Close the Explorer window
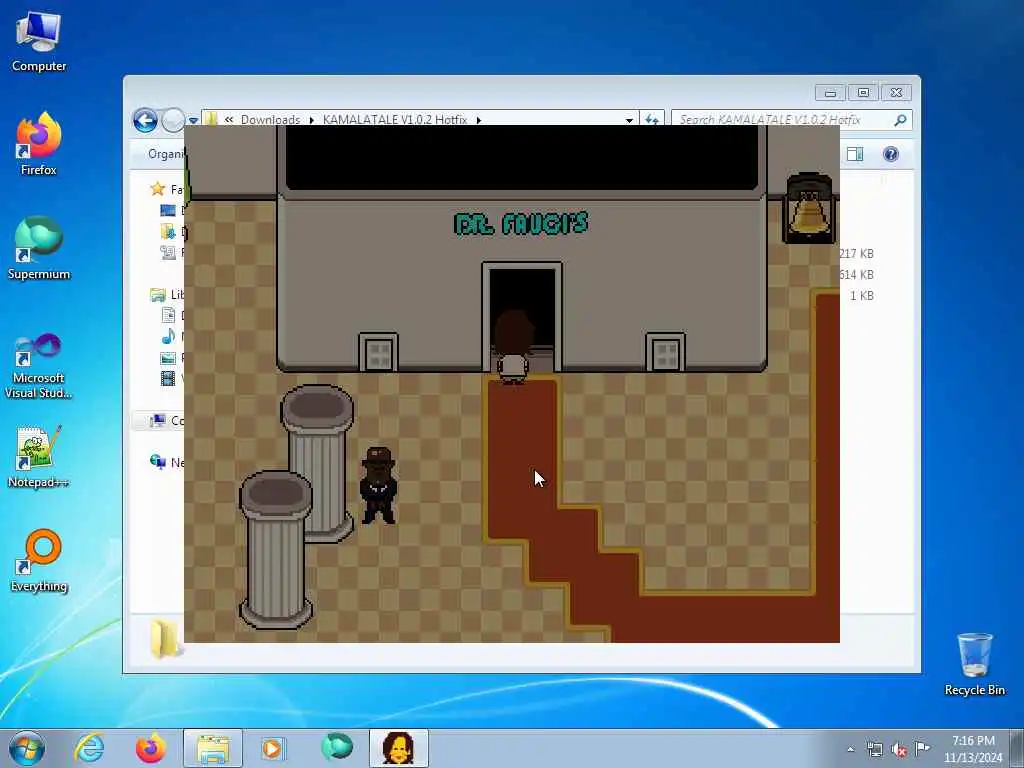The width and height of the screenshot is (1024, 768). tap(897, 93)
